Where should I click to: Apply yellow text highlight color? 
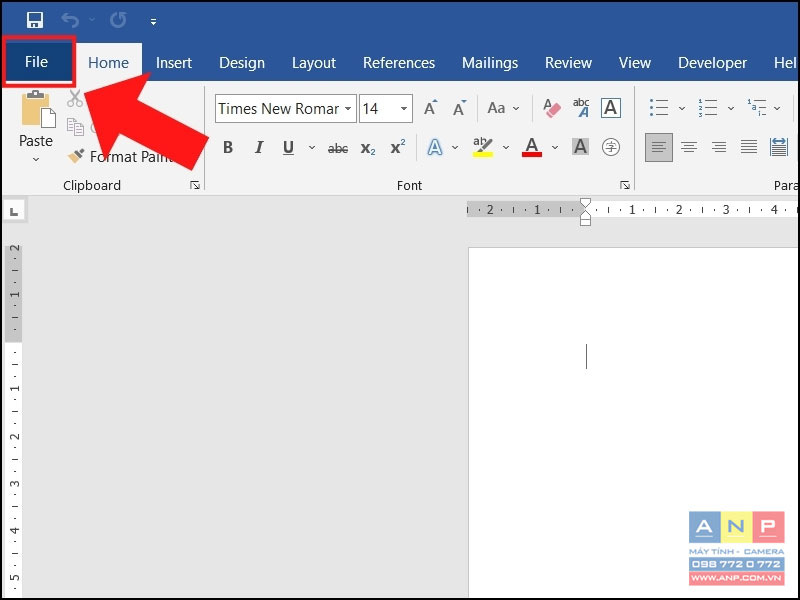(483, 147)
